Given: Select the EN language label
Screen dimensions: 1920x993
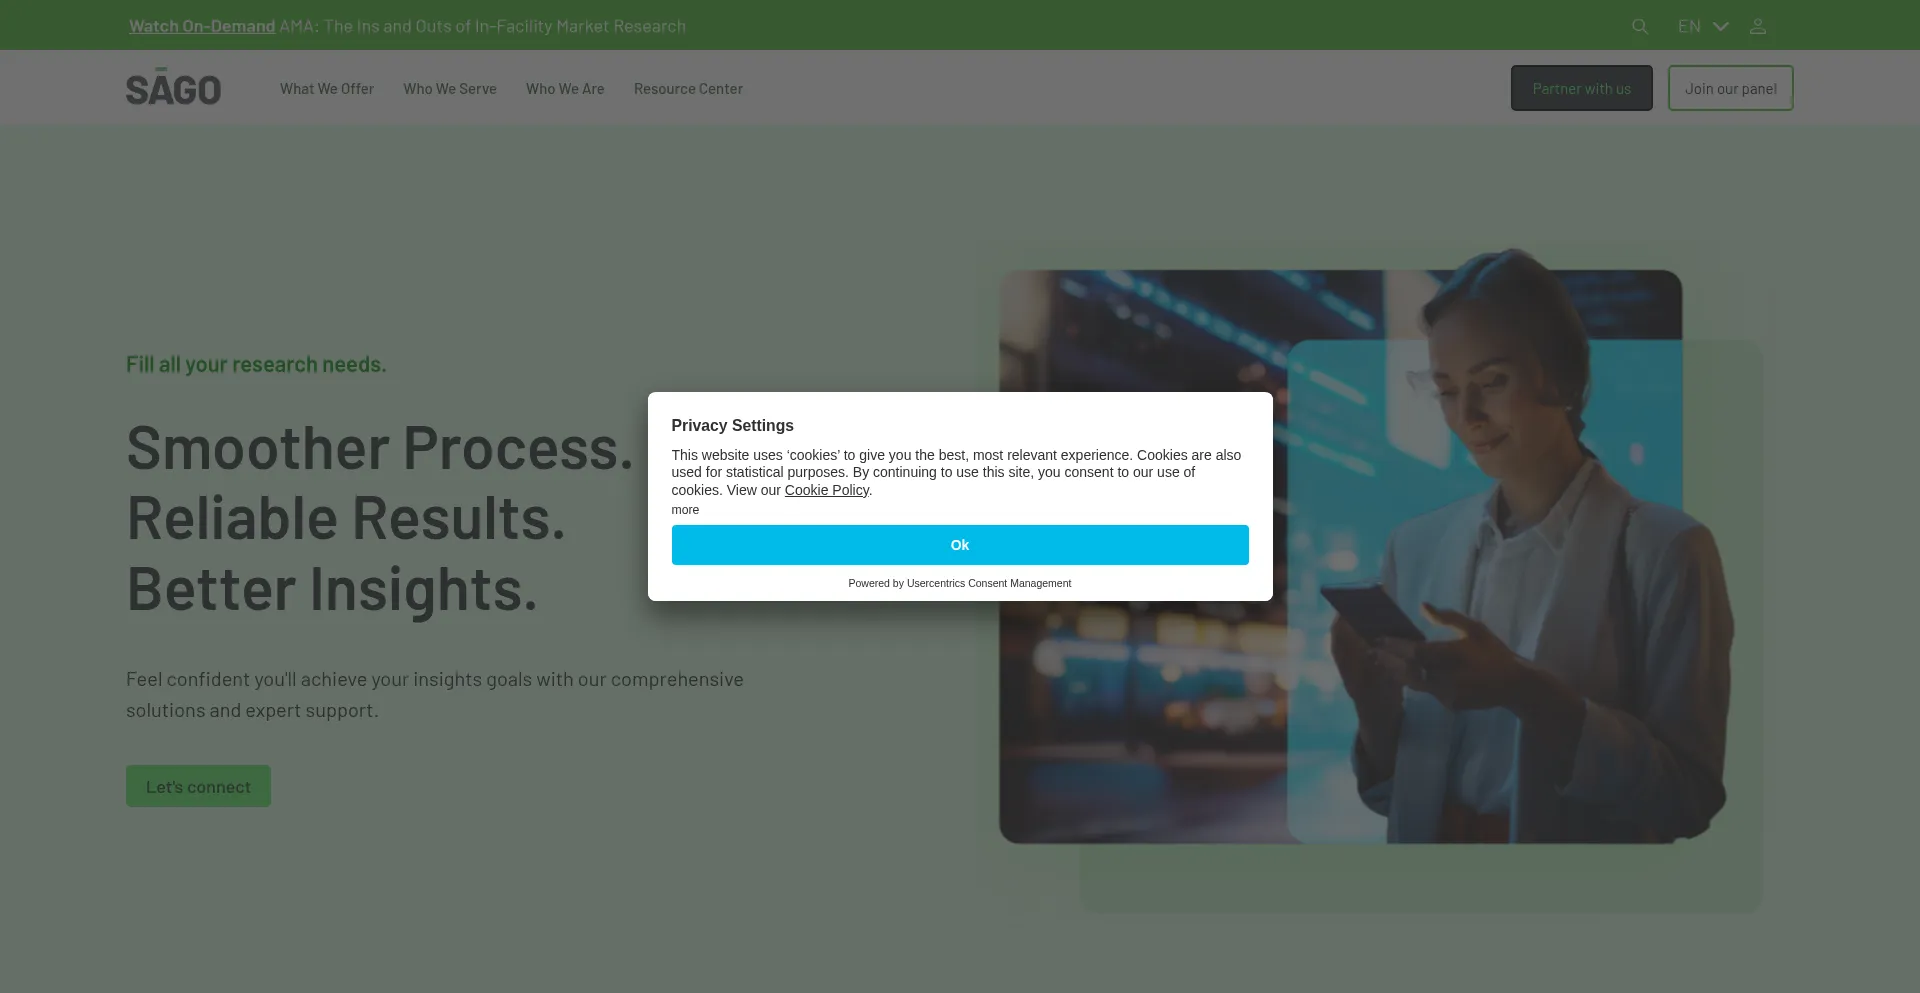Looking at the screenshot, I should [1688, 27].
